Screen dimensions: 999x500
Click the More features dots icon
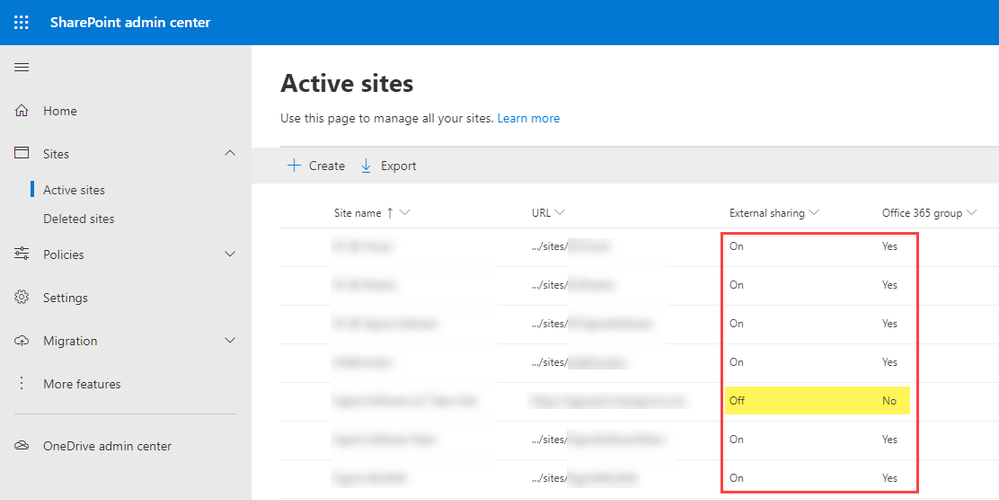22,383
